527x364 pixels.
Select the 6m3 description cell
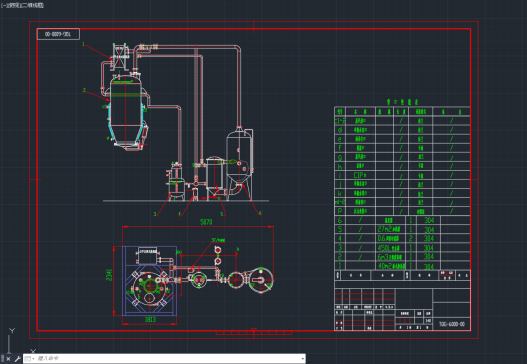[390, 257]
